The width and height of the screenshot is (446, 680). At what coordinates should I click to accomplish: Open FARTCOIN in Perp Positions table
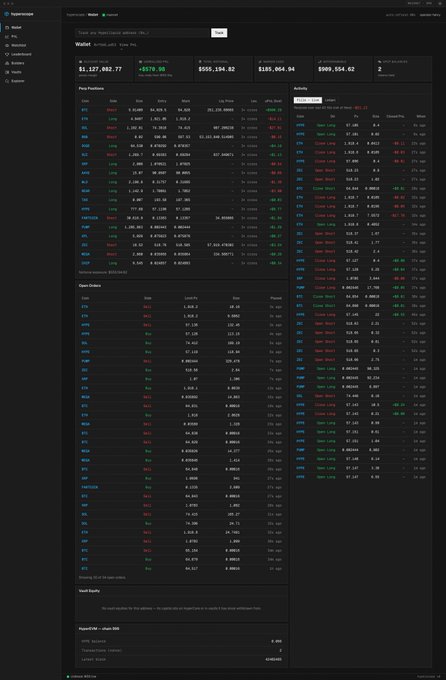(x=89, y=218)
